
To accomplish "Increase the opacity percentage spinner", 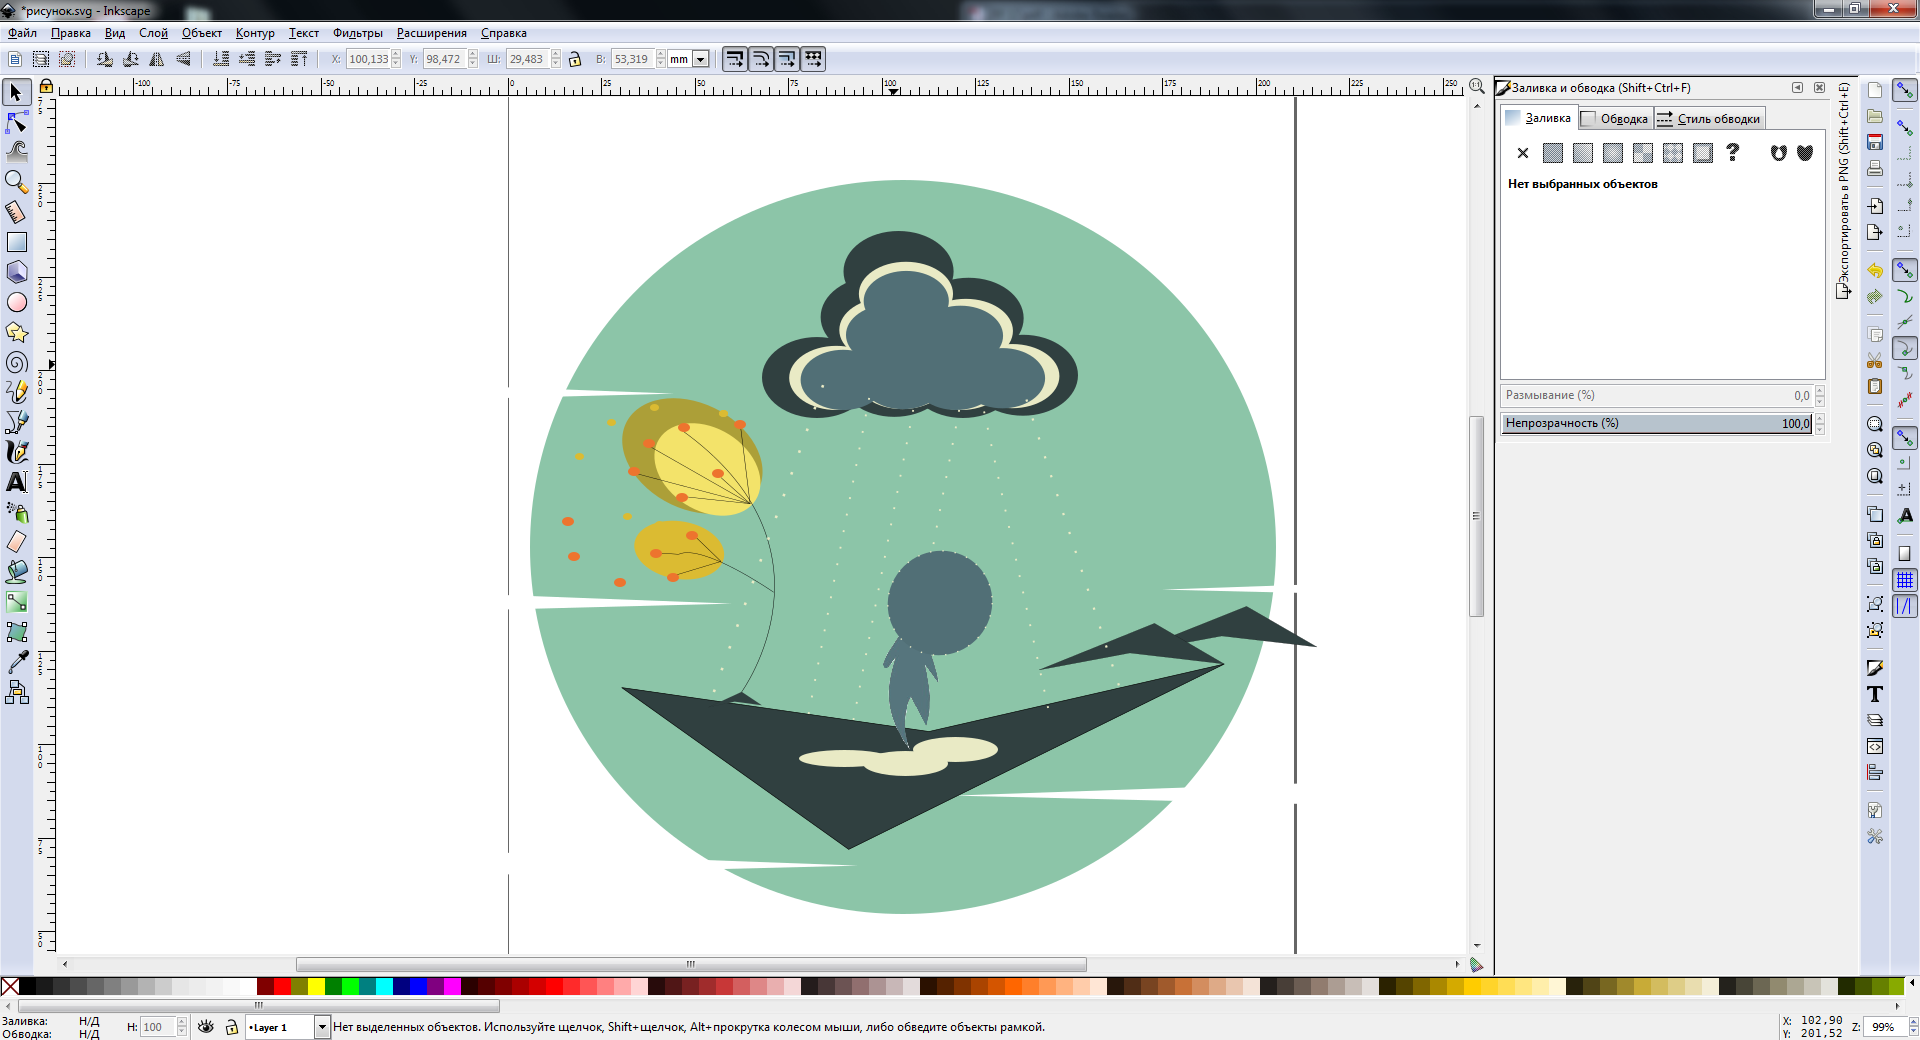I will (1820, 419).
